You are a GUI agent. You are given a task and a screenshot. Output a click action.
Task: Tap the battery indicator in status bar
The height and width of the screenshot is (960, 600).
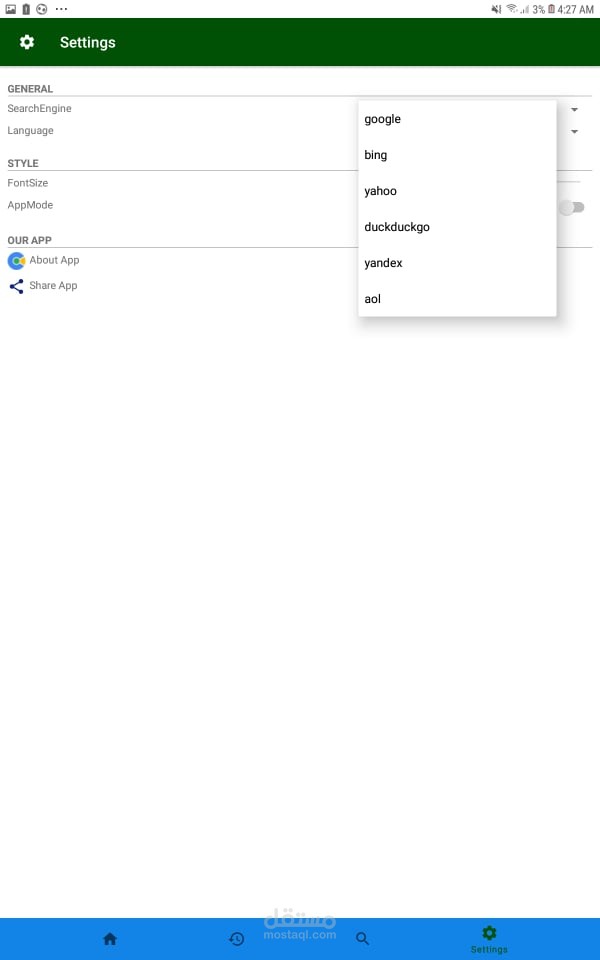click(x=551, y=9)
